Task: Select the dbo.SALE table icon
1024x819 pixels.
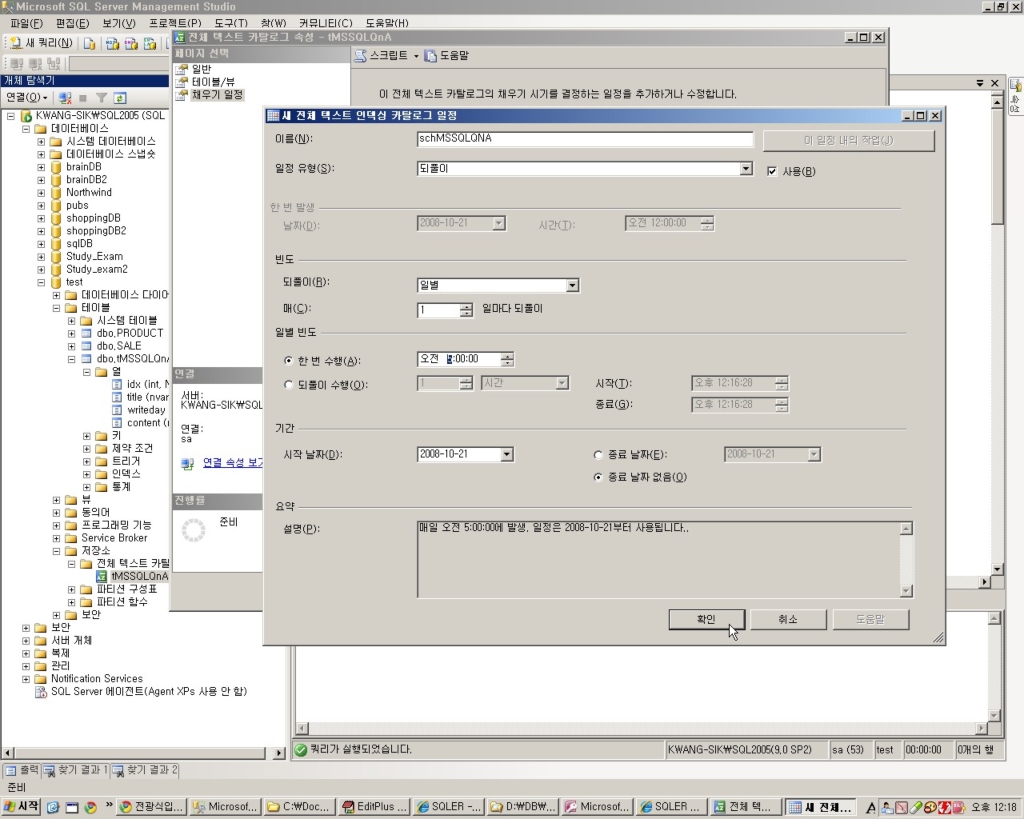Action: (87, 346)
